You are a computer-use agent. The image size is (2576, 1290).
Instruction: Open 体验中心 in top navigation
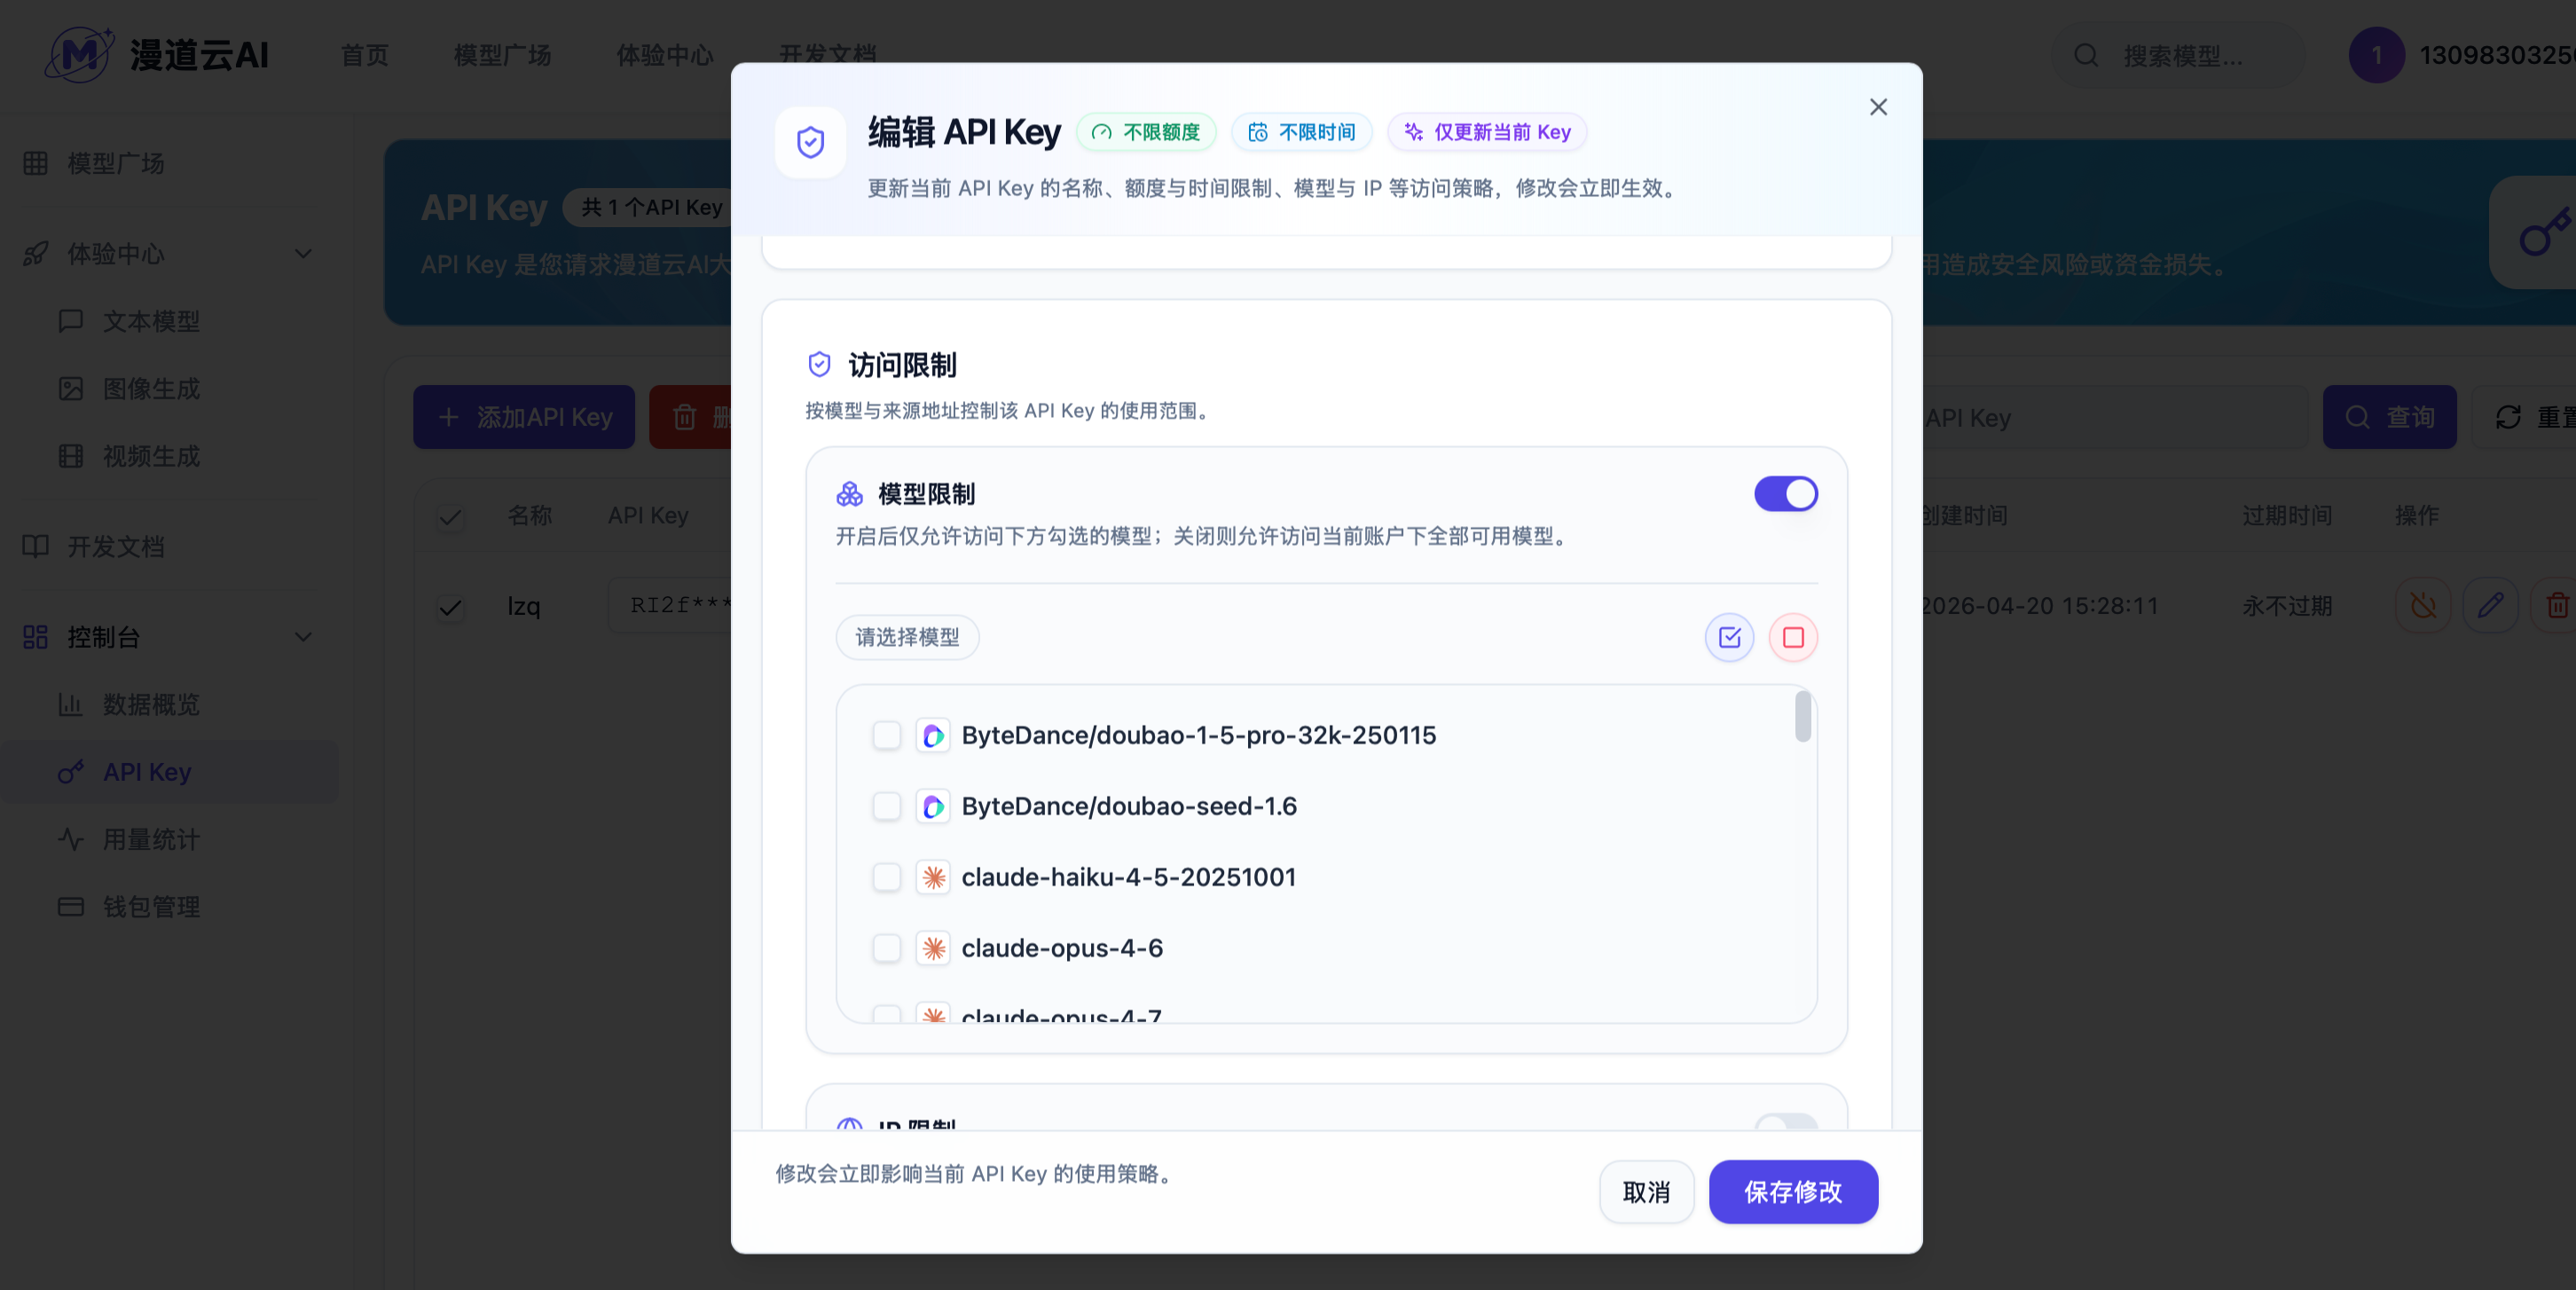[x=665, y=55]
